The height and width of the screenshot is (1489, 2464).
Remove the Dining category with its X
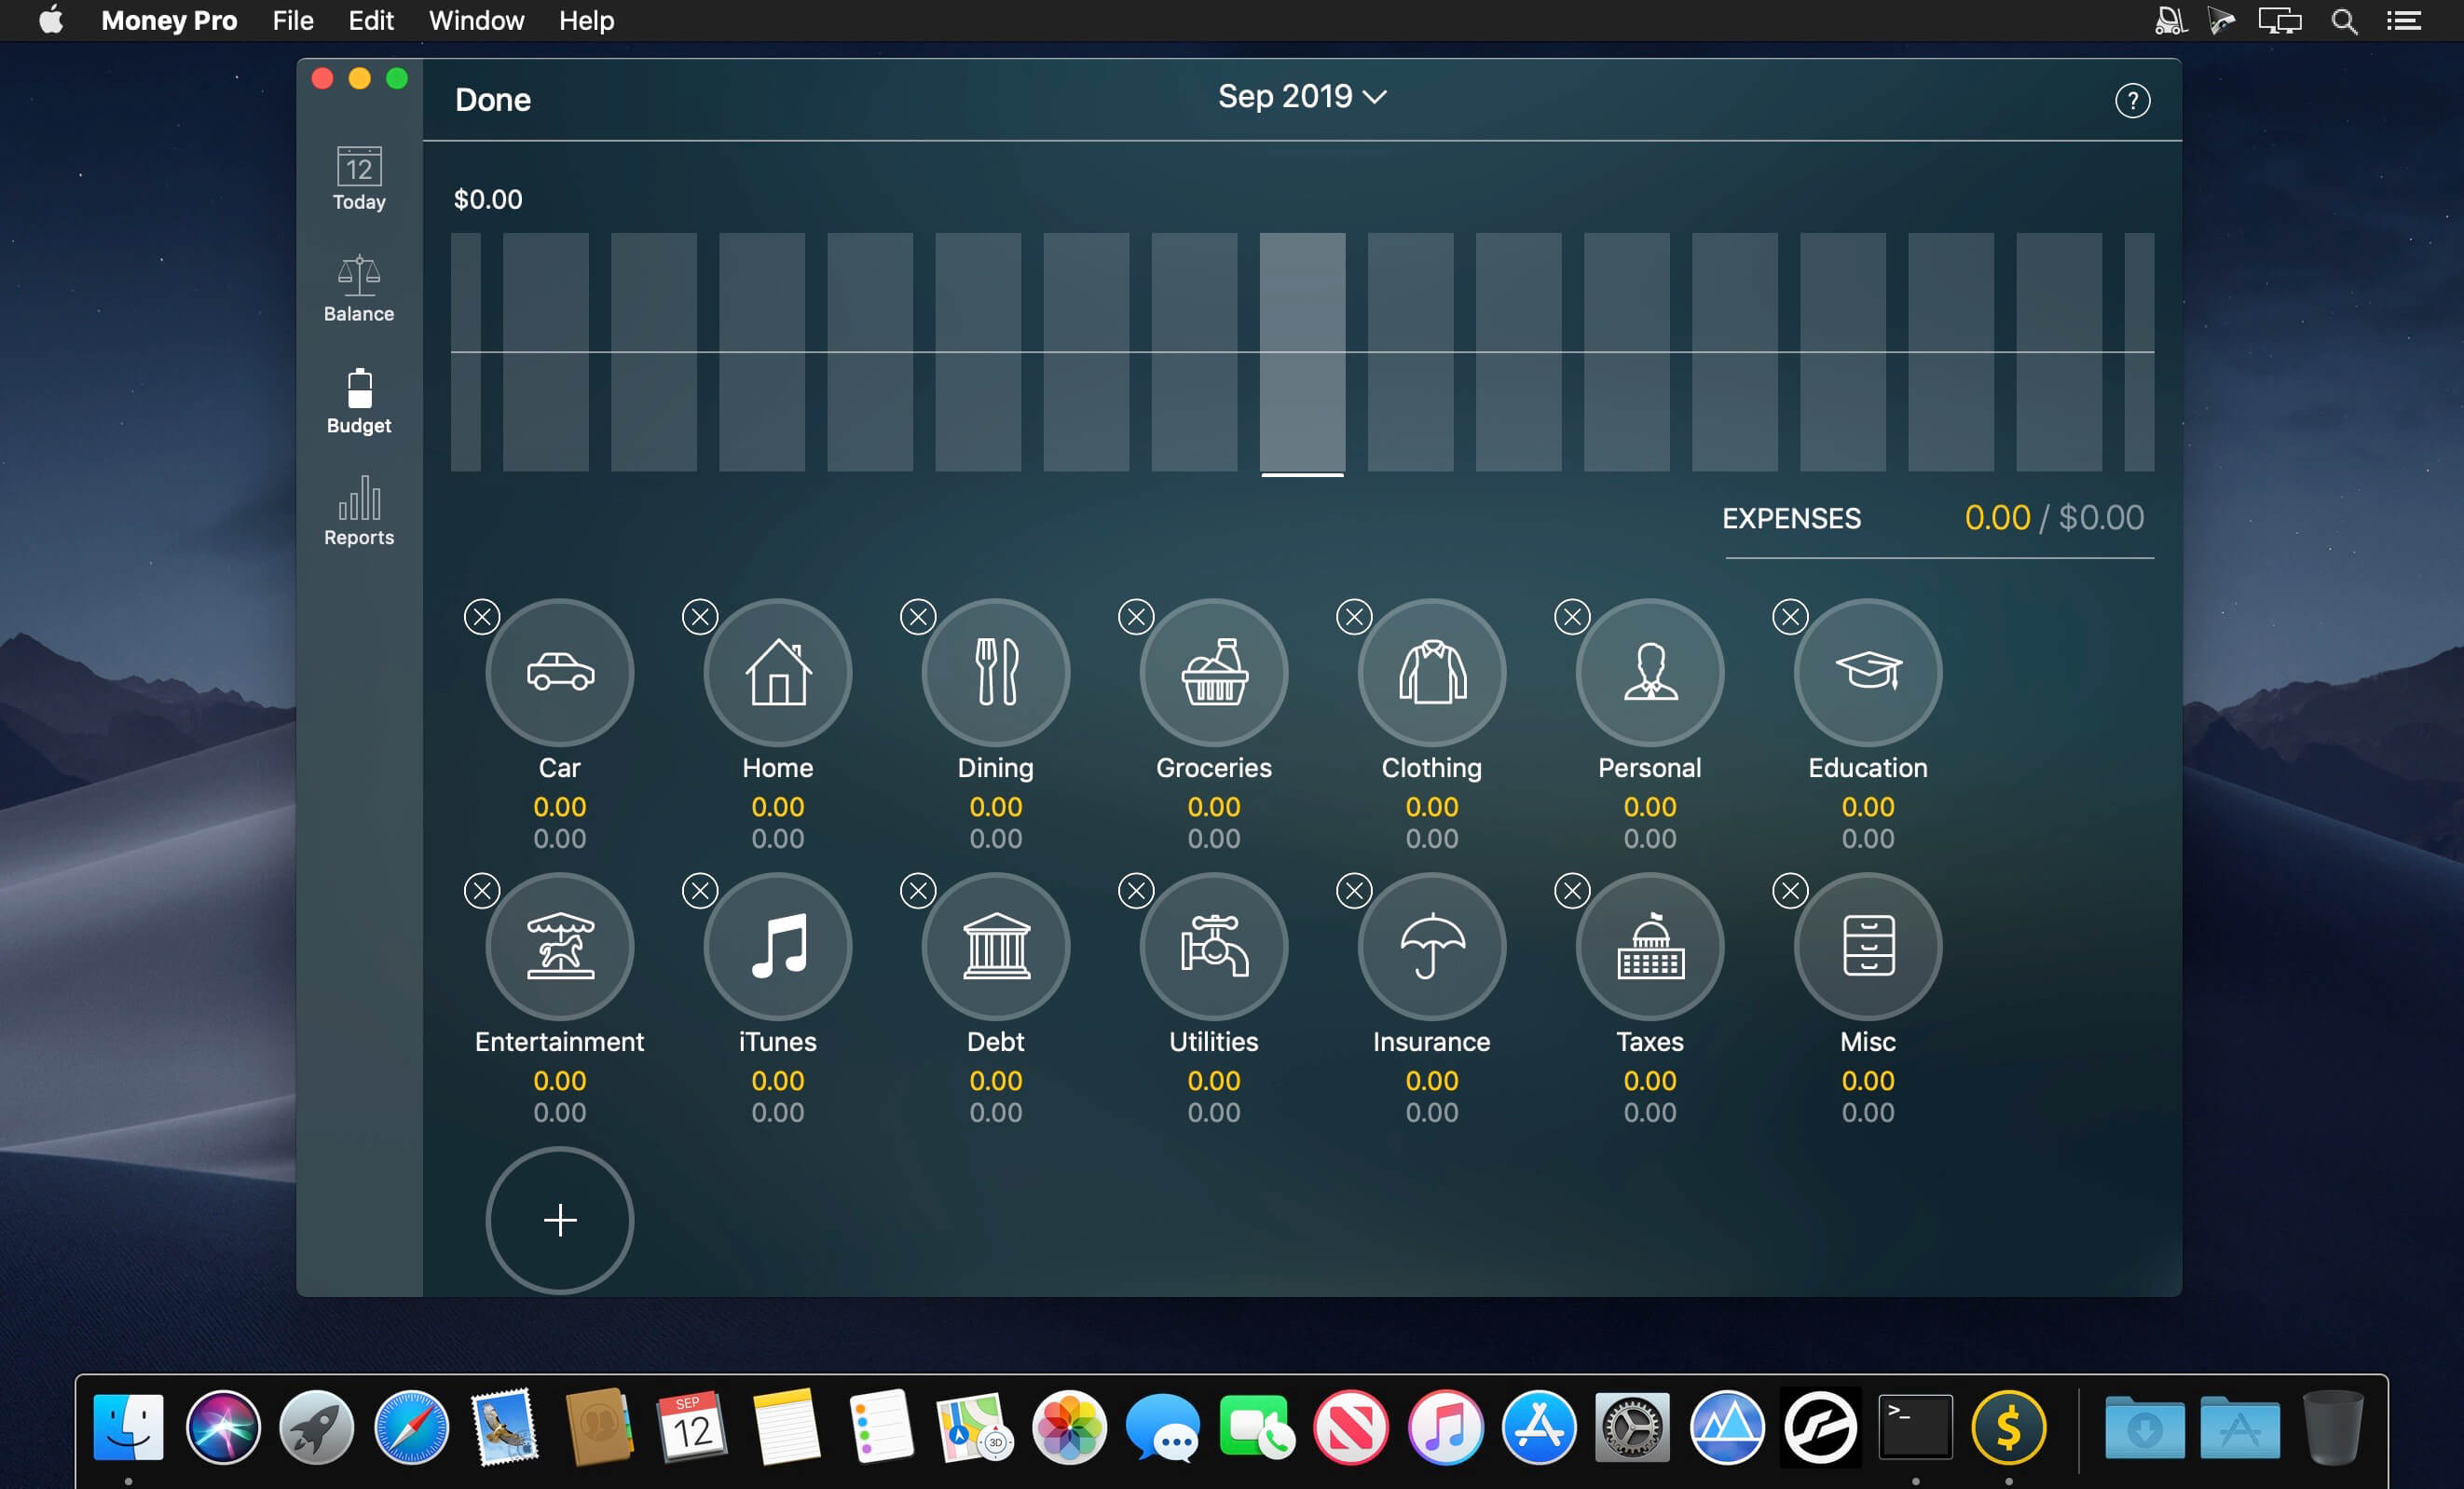917,617
